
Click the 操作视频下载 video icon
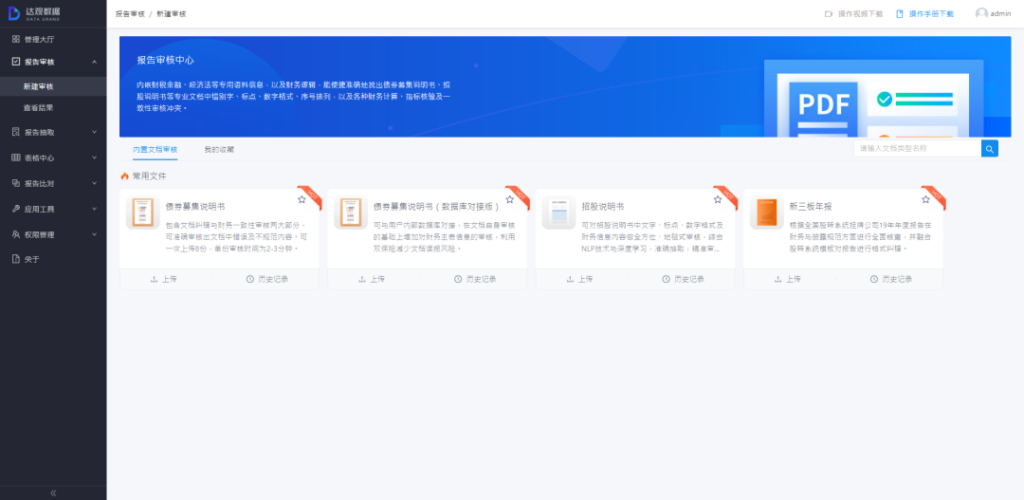(x=828, y=14)
